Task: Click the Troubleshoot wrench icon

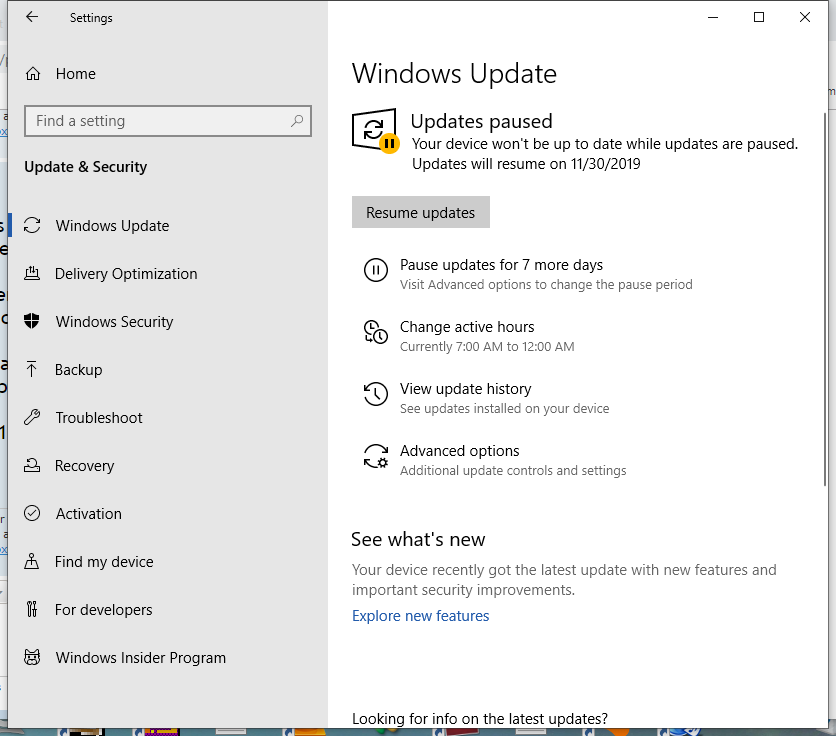Action: pos(32,417)
